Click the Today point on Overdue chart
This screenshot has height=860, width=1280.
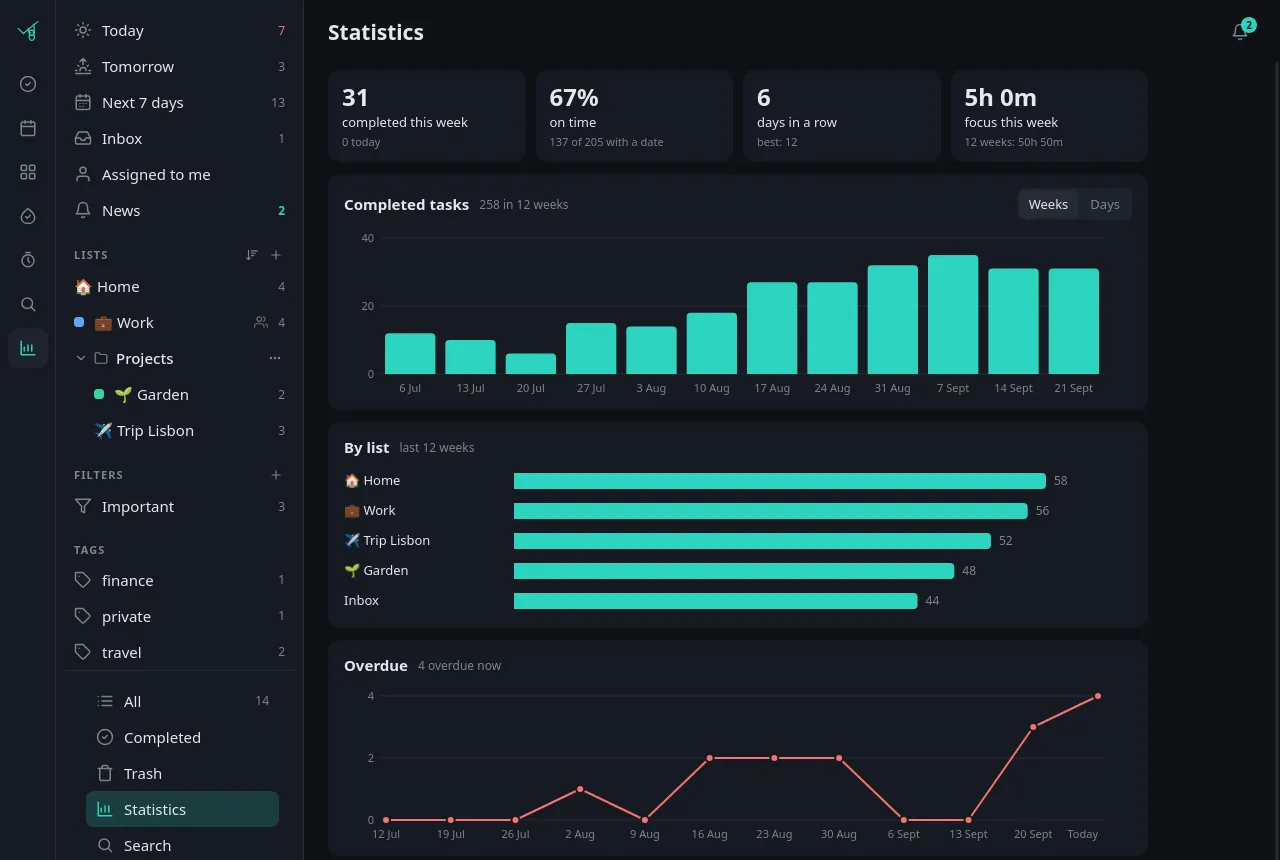(1098, 696)
